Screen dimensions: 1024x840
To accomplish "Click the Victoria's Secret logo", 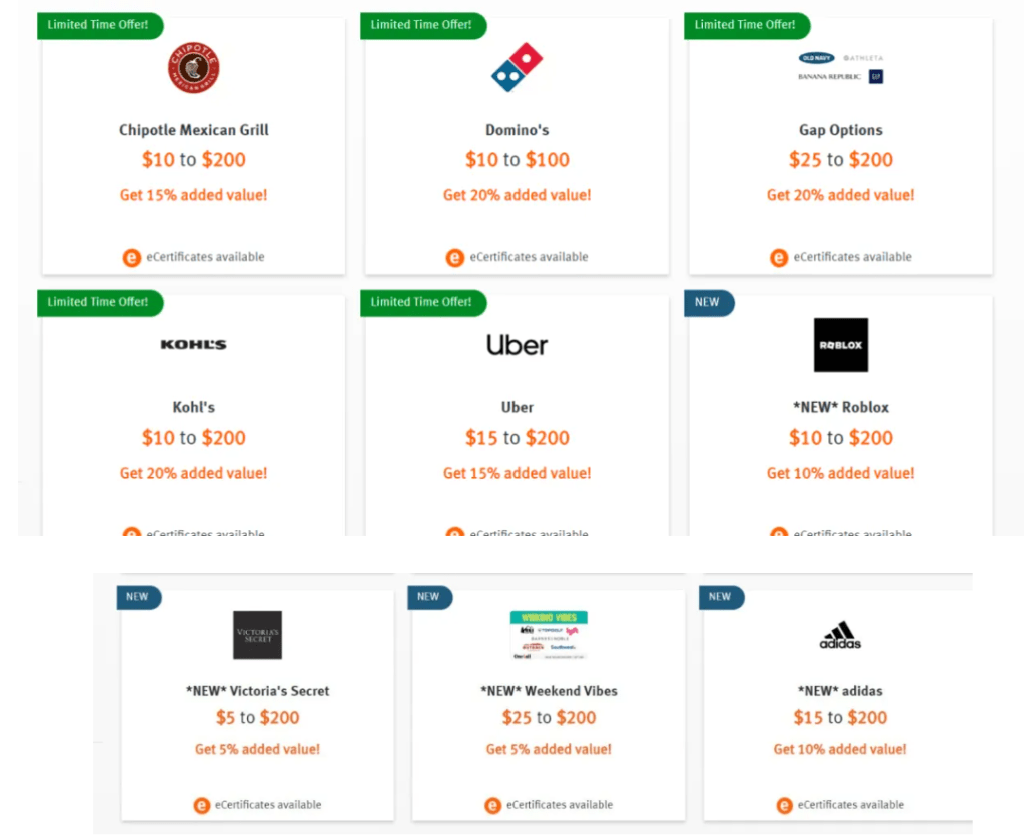I will (x=257, y=635).
